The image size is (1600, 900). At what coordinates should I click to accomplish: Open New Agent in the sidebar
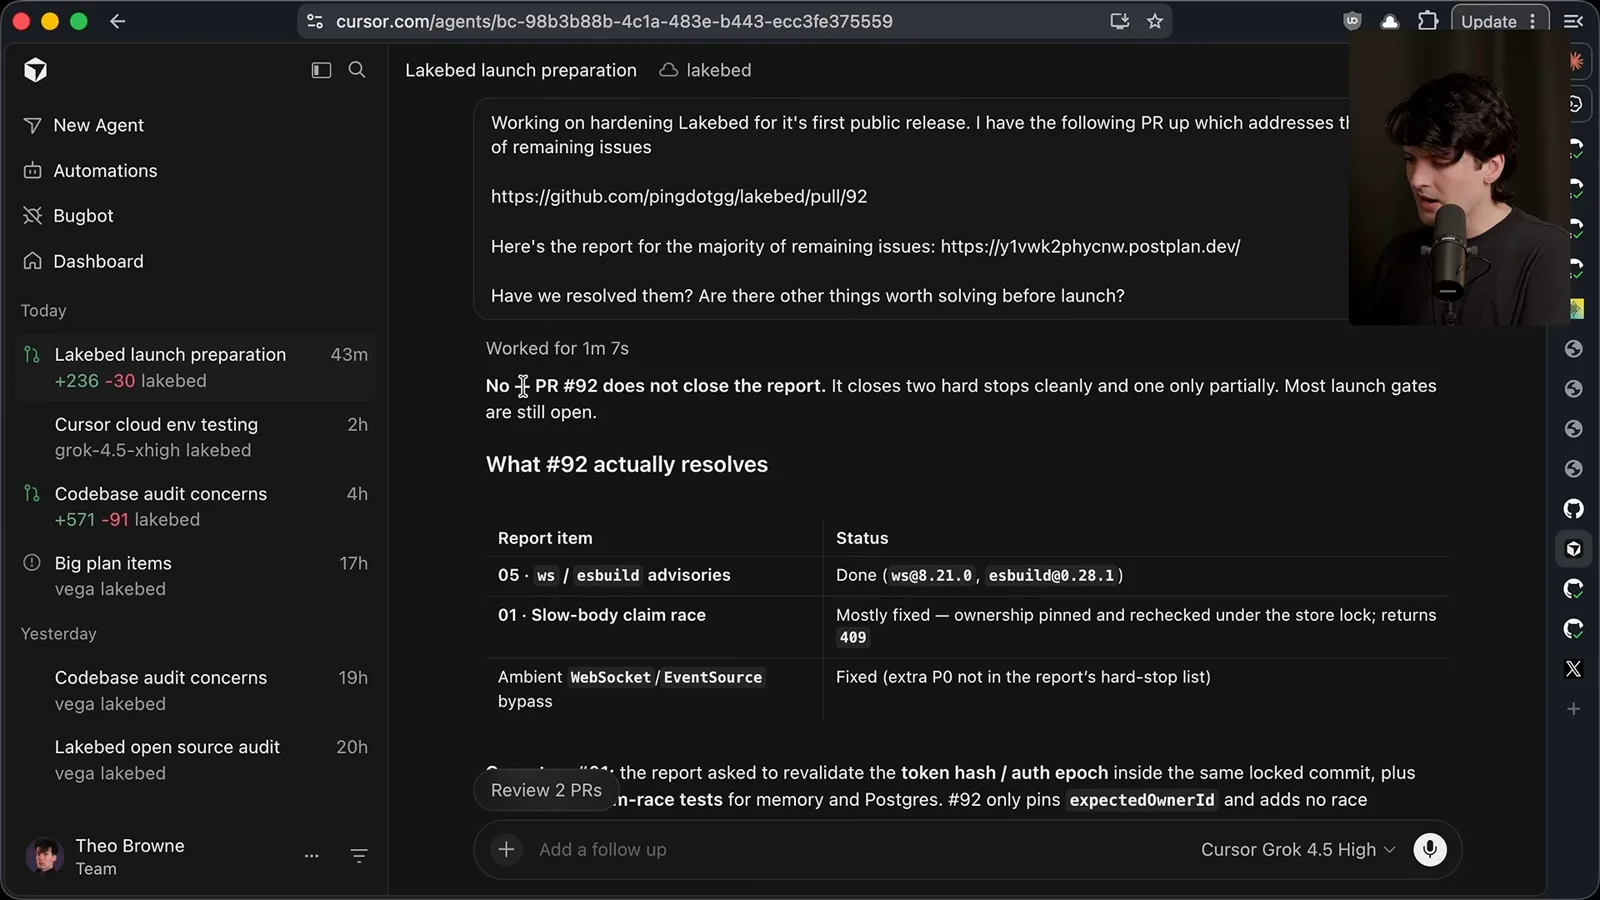[98, 125]
